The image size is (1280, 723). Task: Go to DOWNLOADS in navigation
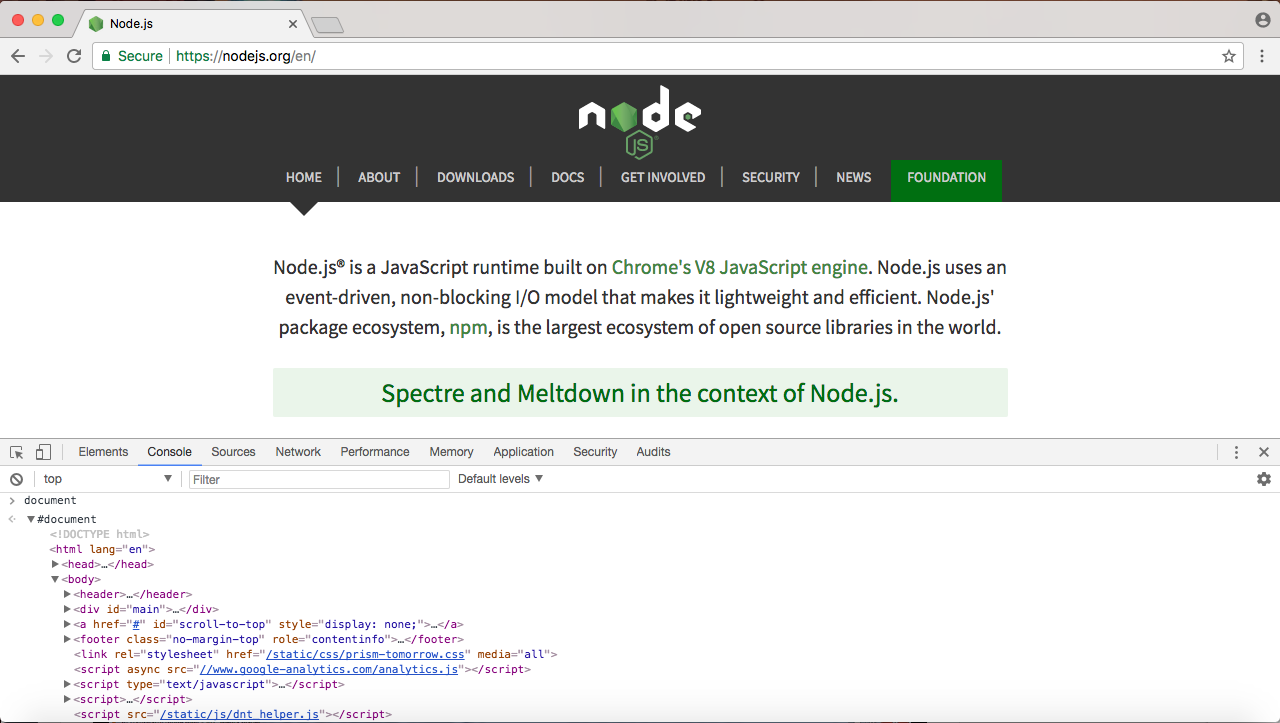(476, 177)
